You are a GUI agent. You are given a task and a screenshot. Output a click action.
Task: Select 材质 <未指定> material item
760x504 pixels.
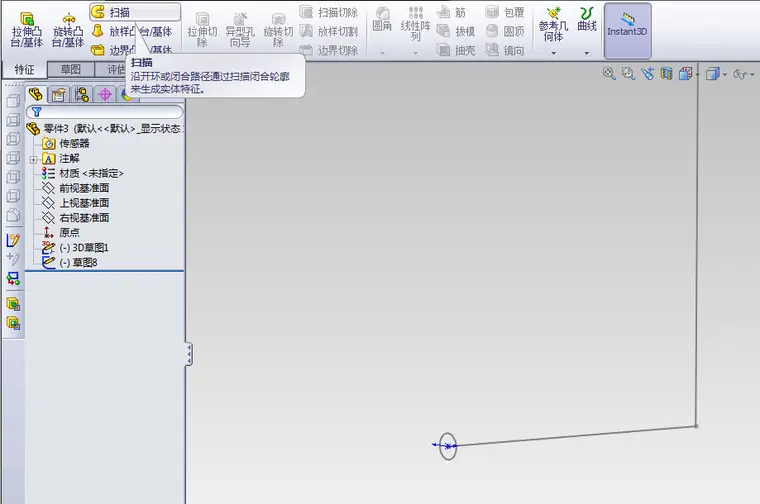pos(82,173)
